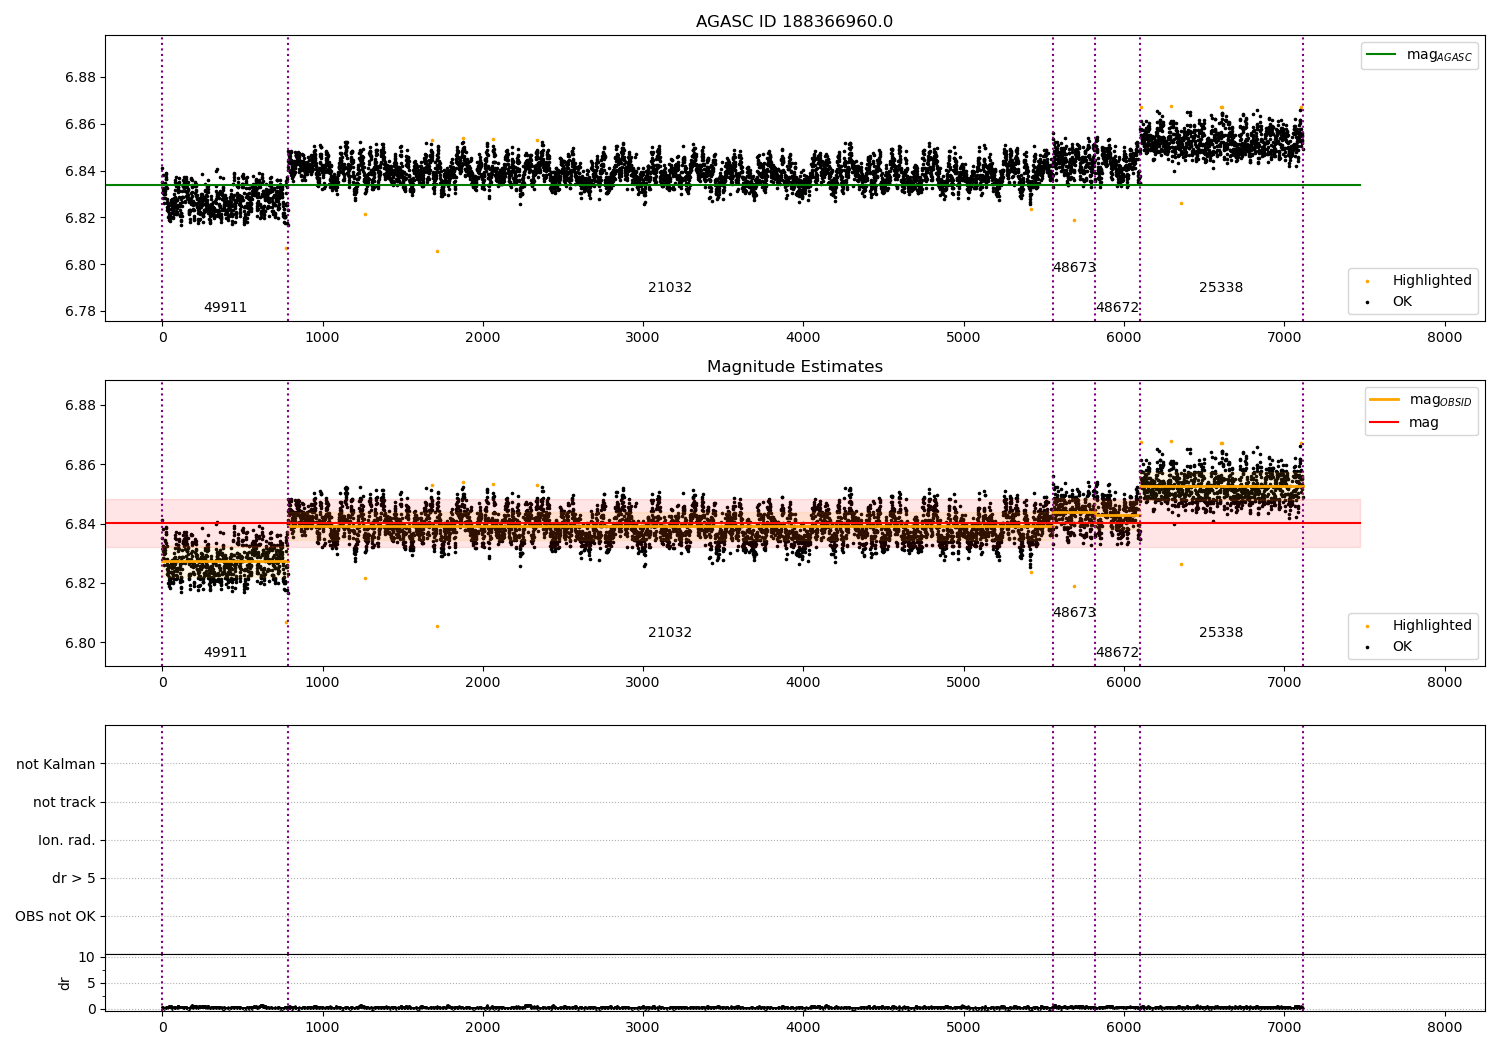The height and width of the screenshot is (1050, 1500).
Task: Click the 'dr > 5' axis label
Action: [x=74, y=879]
